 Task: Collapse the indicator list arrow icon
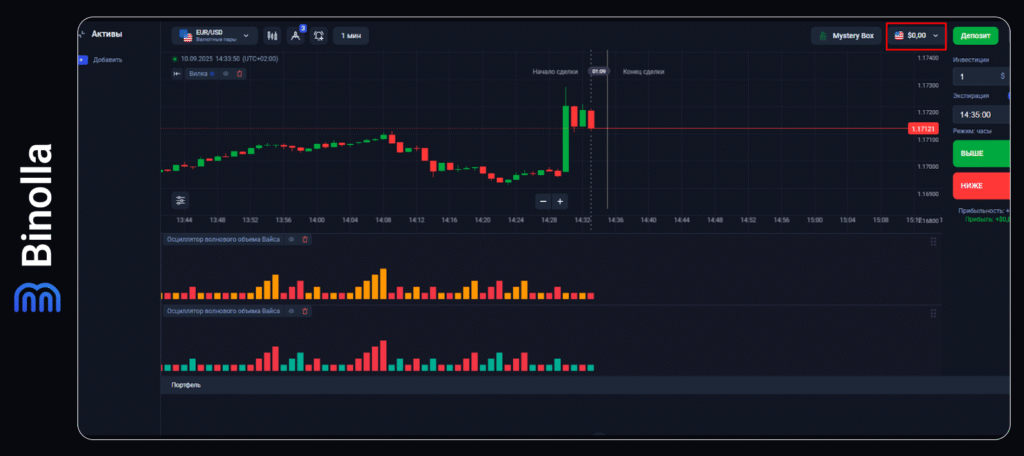[x=177, y=73]
